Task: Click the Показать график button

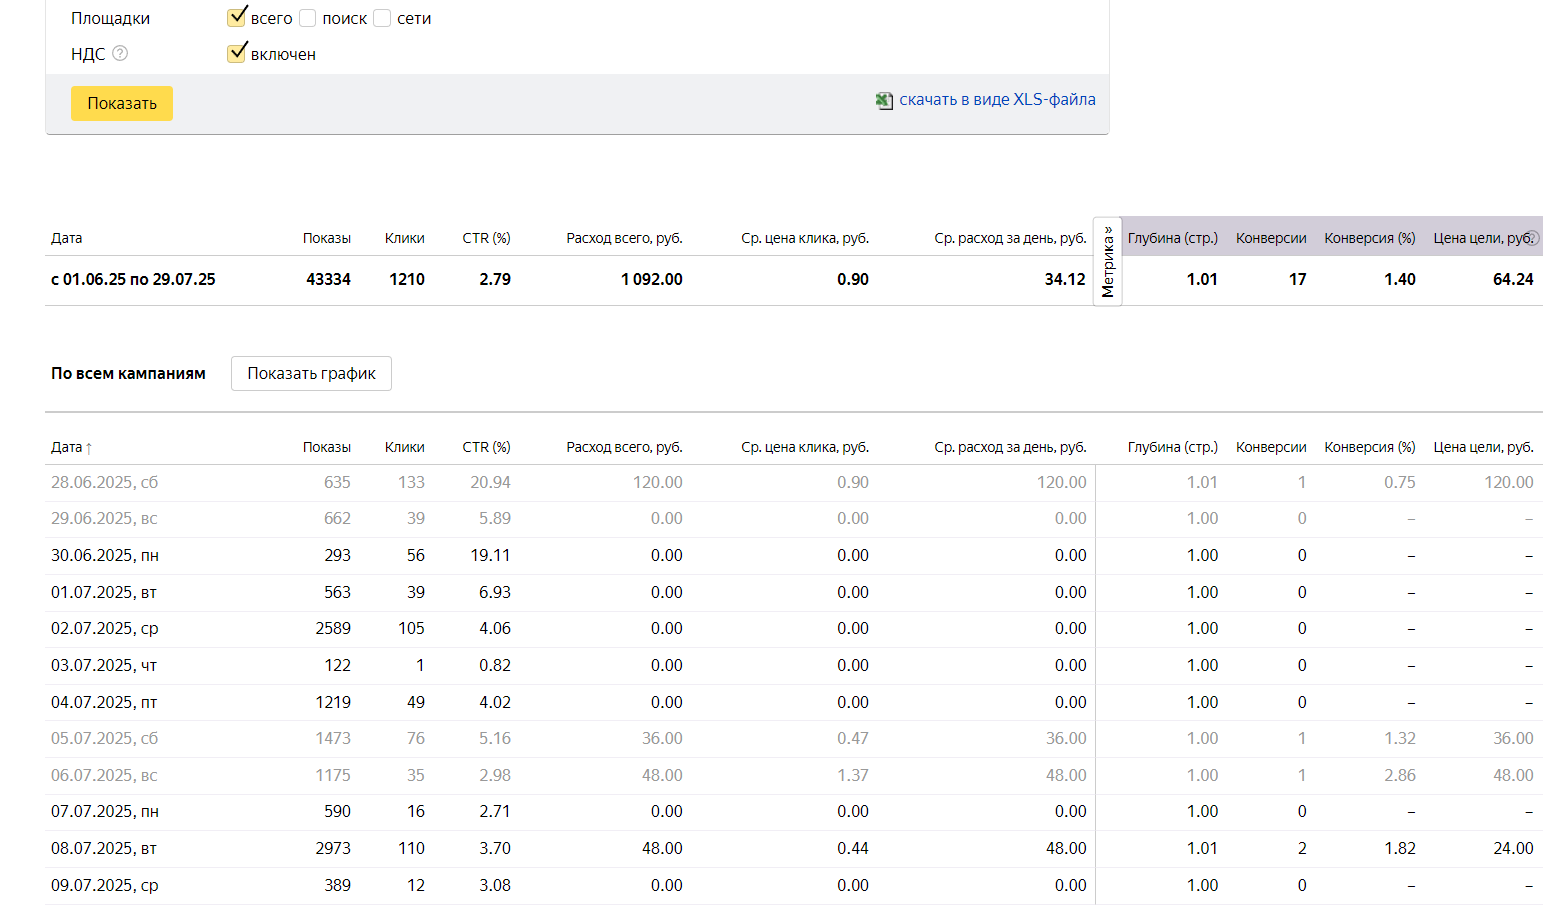Action: click(311, 373)
